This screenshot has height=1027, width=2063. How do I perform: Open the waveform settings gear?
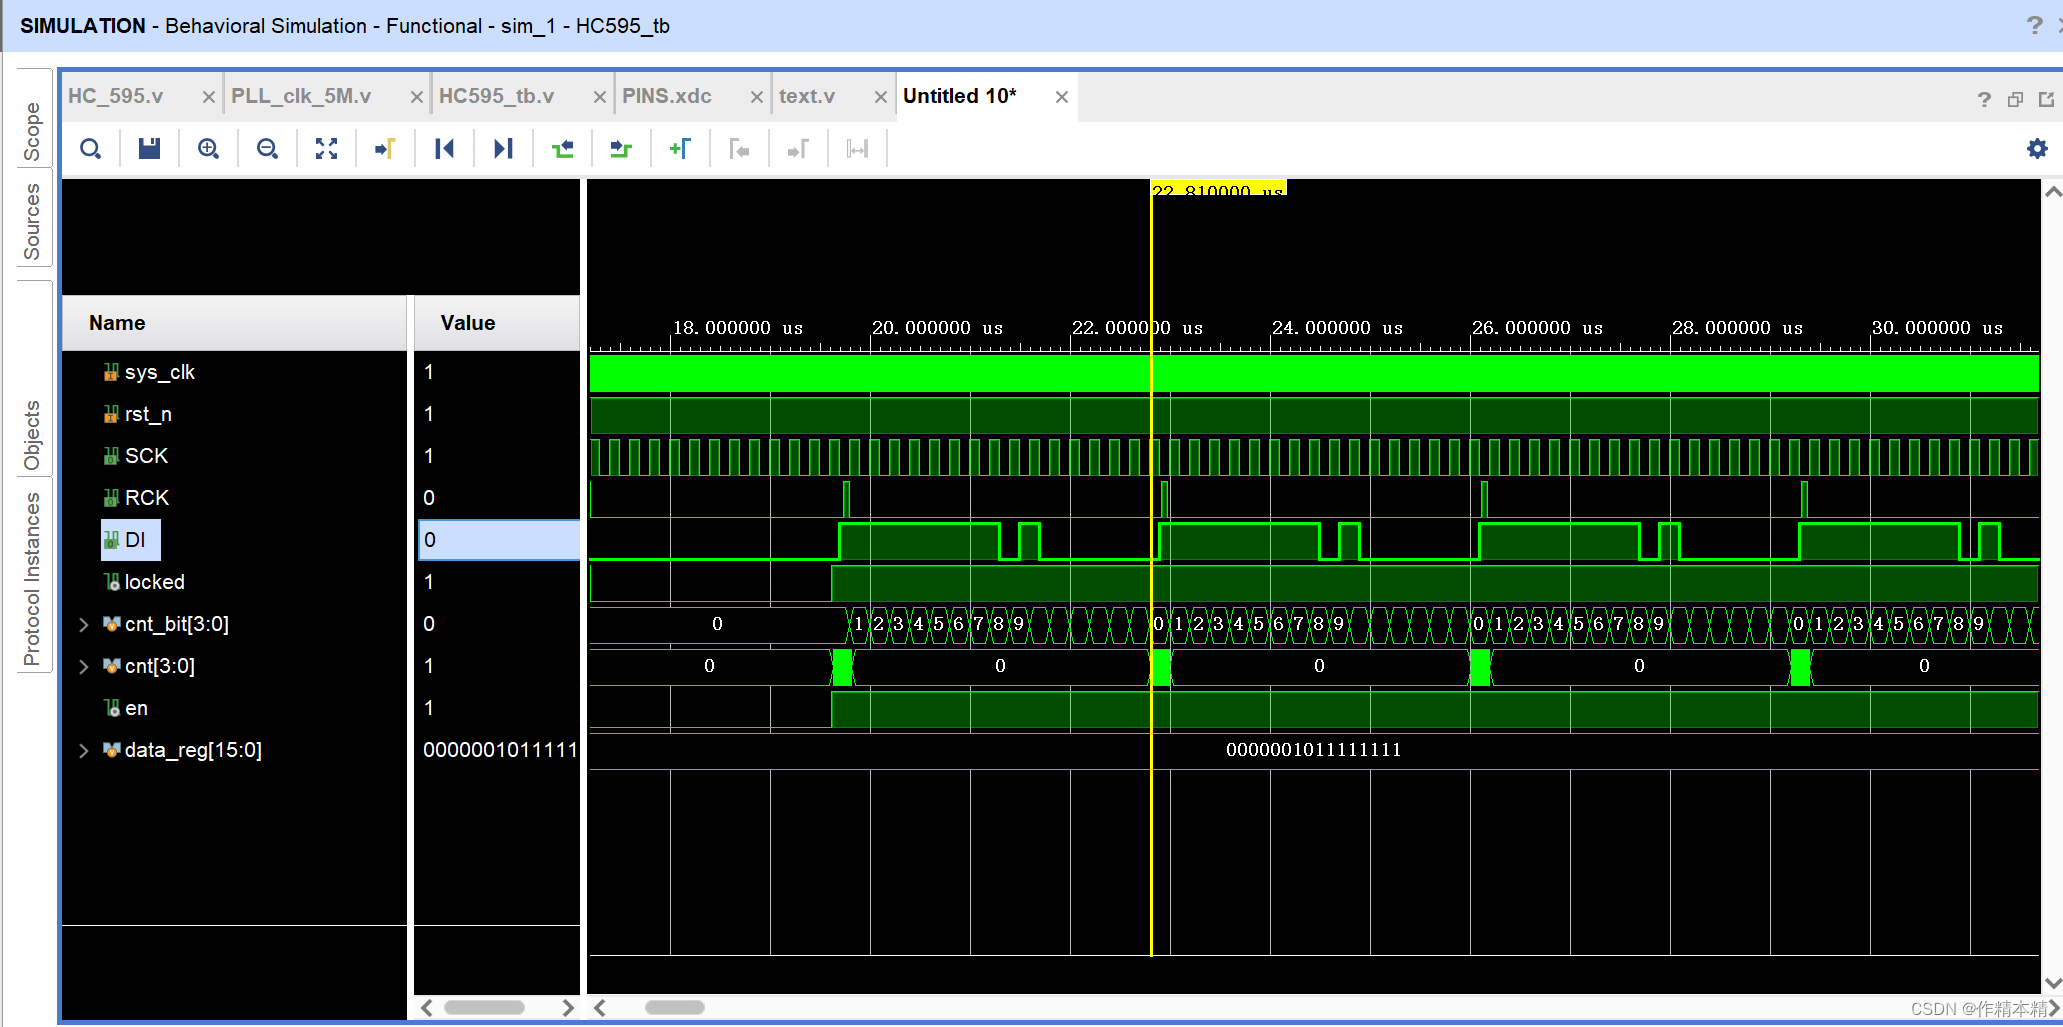tap(2037, 148)
